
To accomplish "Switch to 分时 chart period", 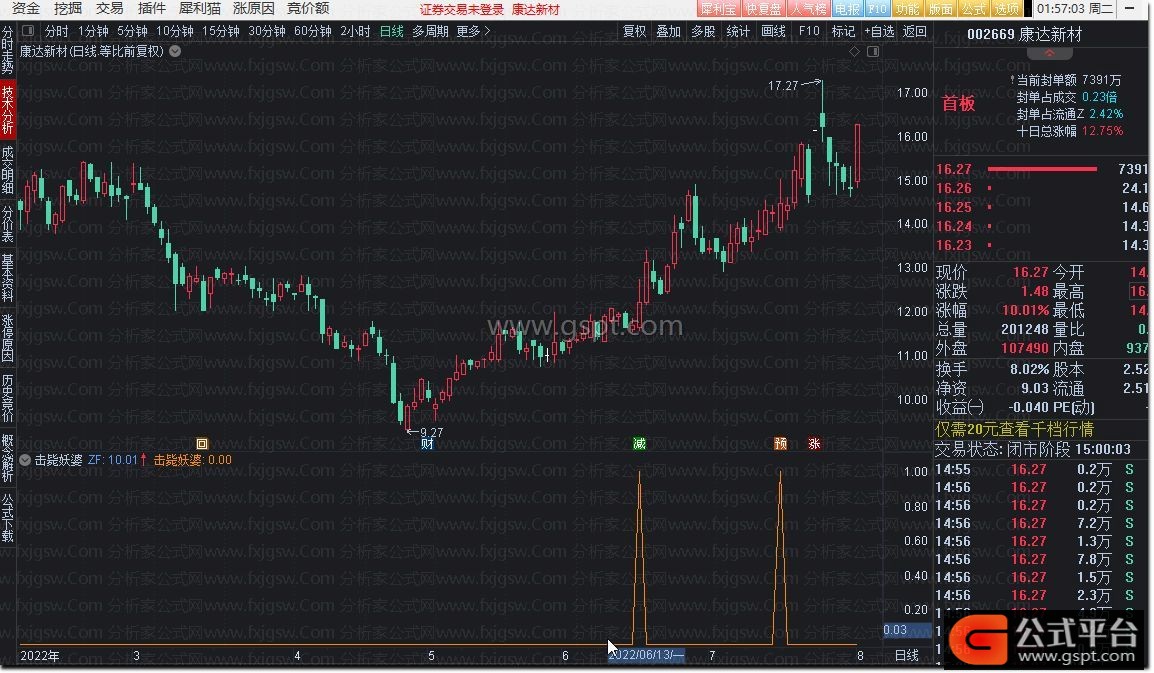I will [57, 31].
